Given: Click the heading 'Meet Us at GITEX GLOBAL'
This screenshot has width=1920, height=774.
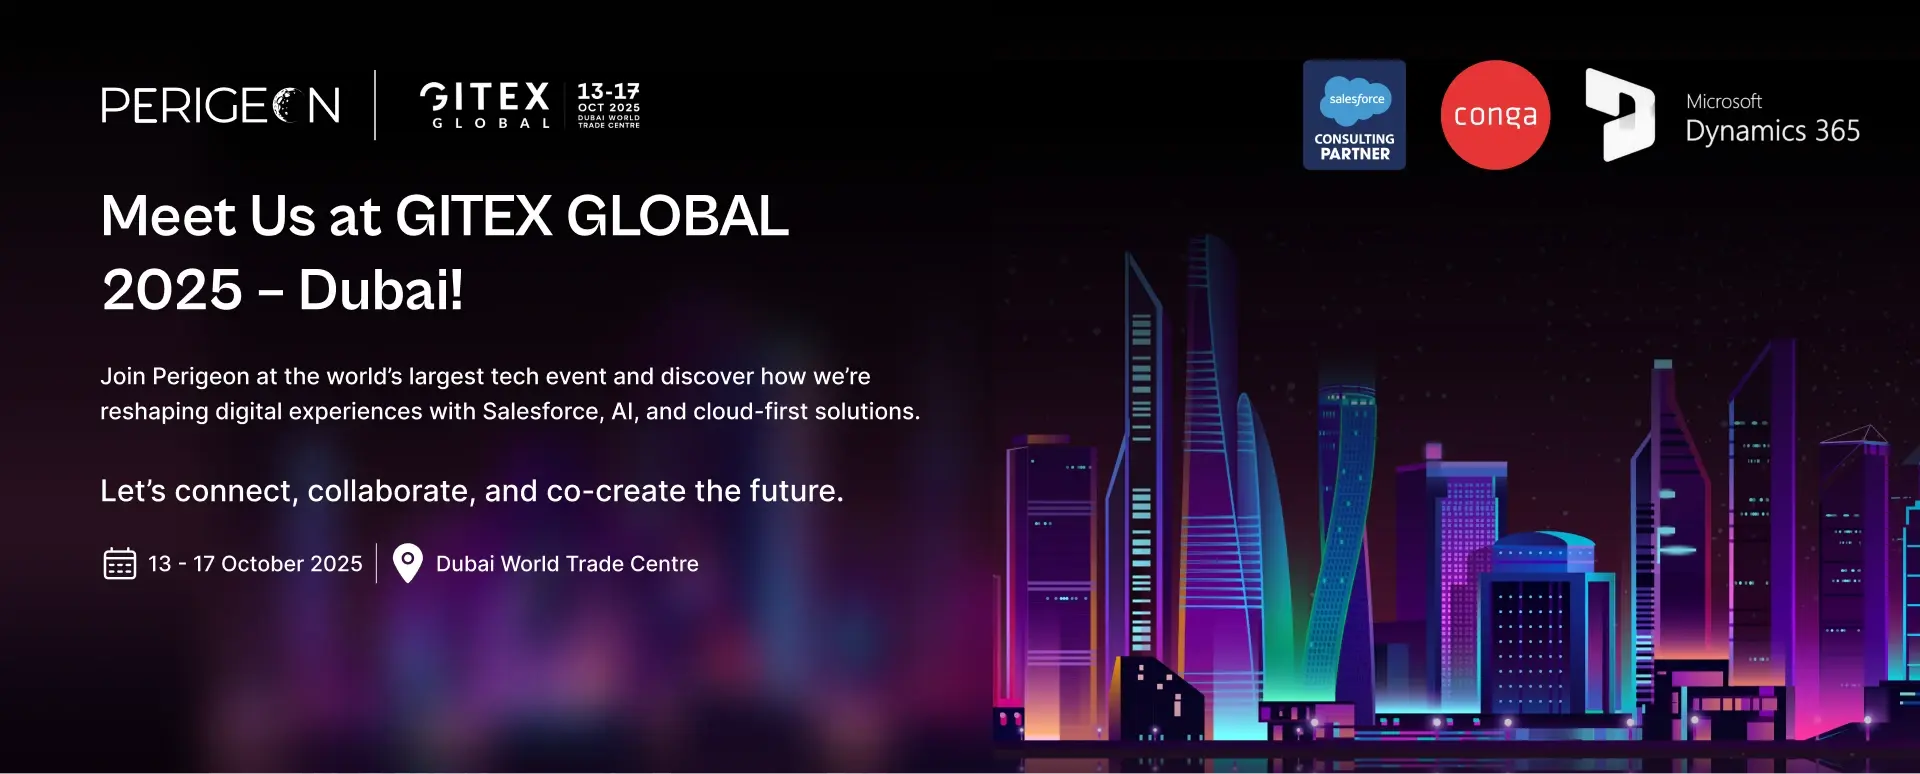Looking at the screenshot, I should click(x=445, y=216).
